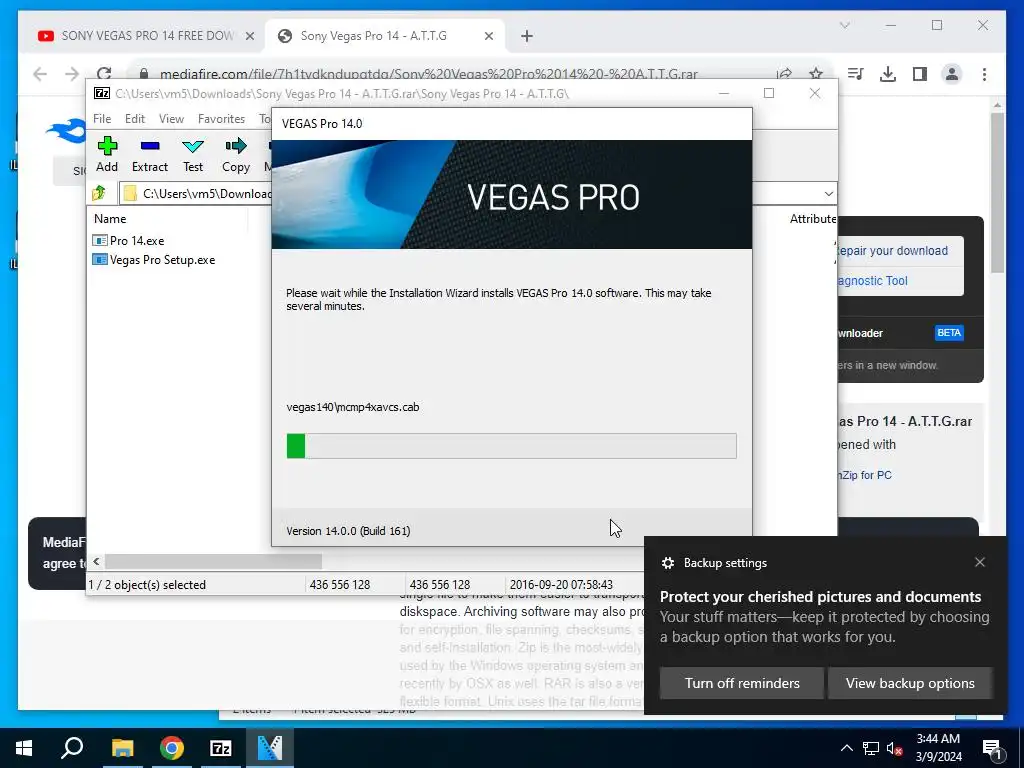The image size is (1024, 768).
Task: Reload the Mediafire page
Action: click(x=104, y=74)
